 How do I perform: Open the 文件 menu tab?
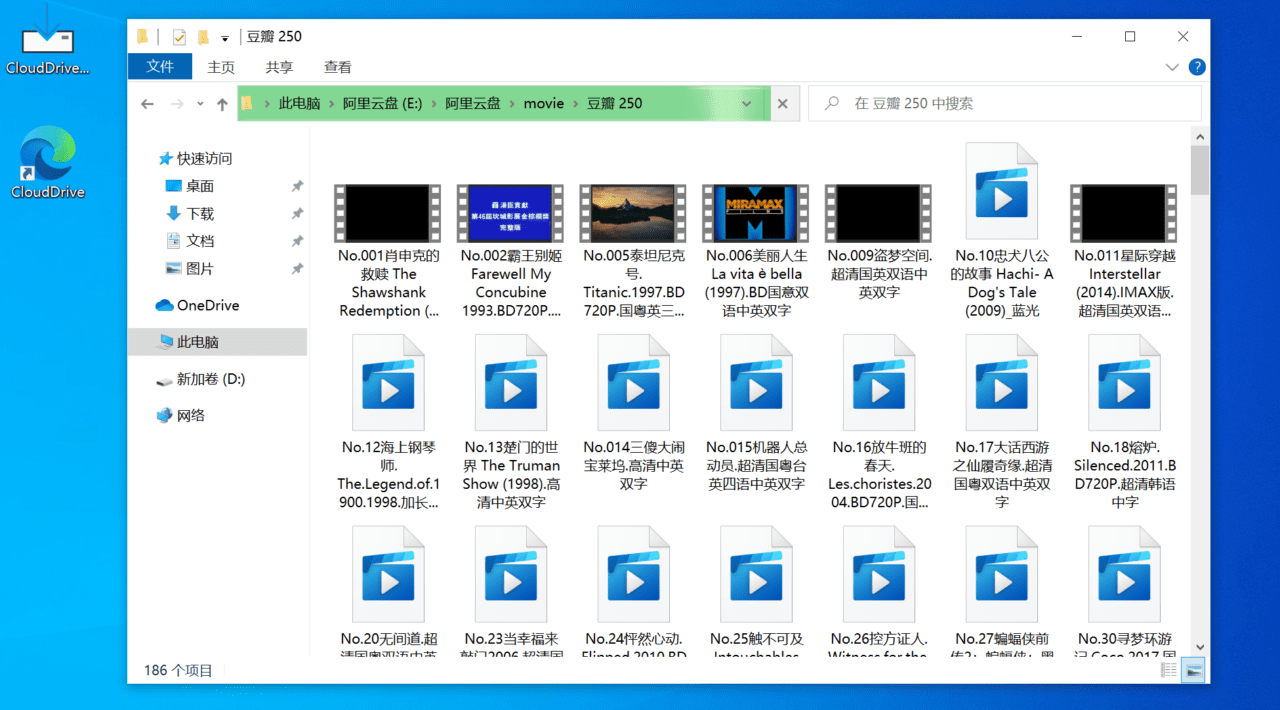160,67
